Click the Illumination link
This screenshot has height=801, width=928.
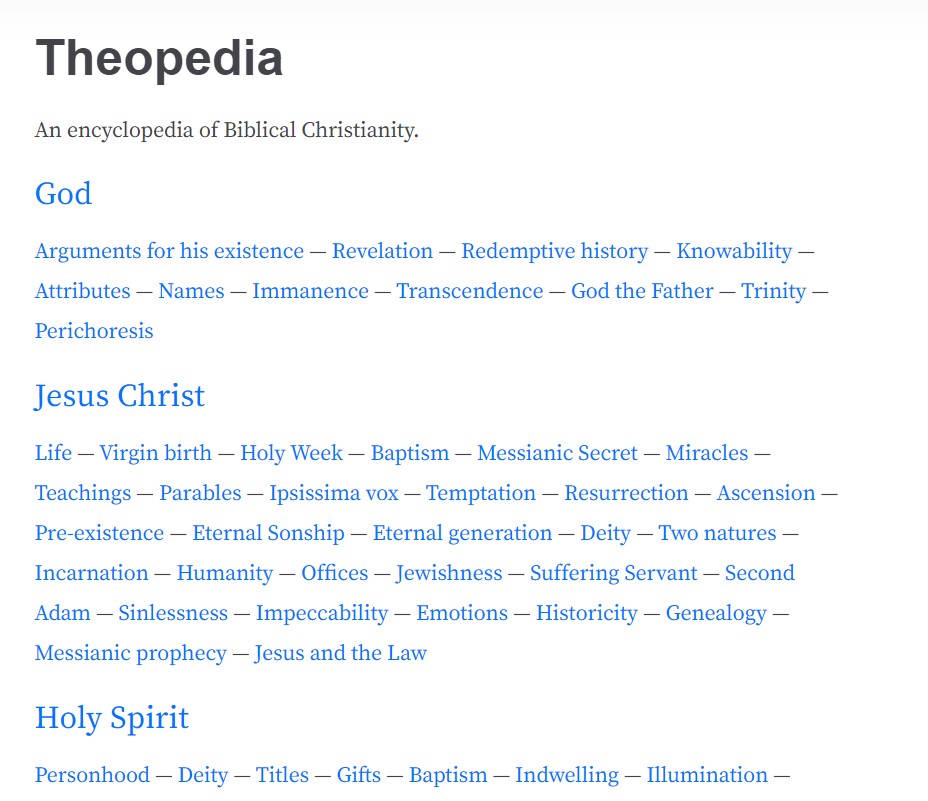pos(707,775)
